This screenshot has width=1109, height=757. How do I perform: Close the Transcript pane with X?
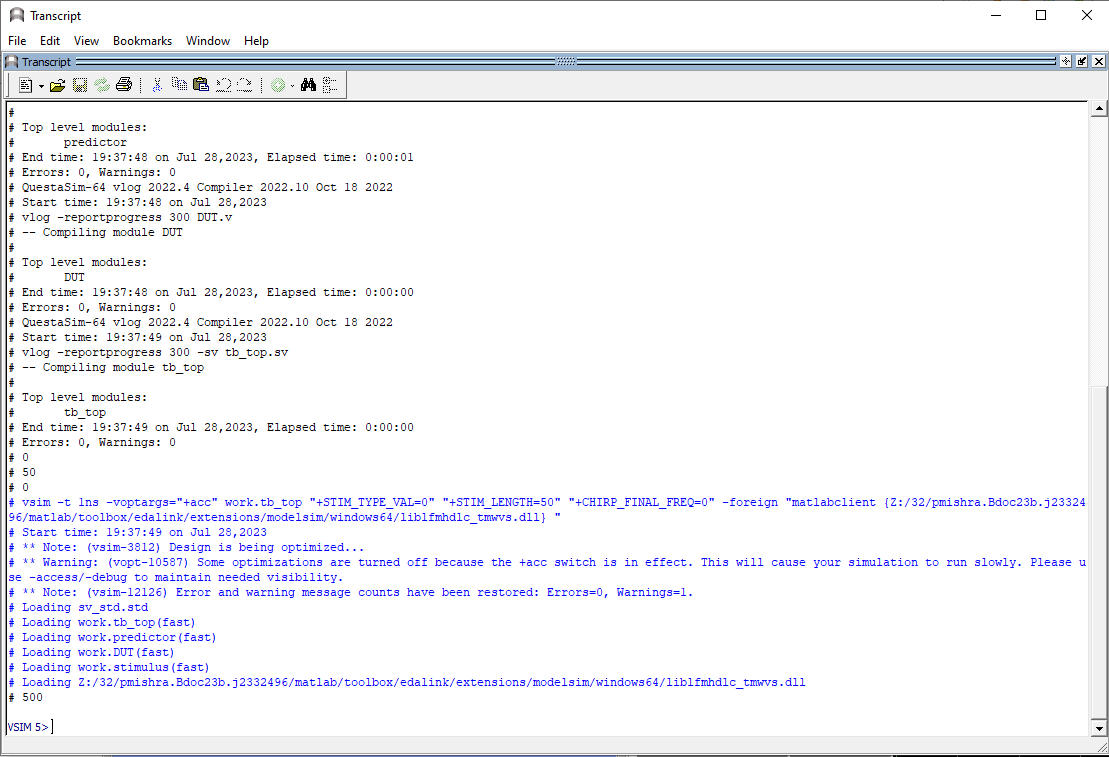[x=1098, y=62]
